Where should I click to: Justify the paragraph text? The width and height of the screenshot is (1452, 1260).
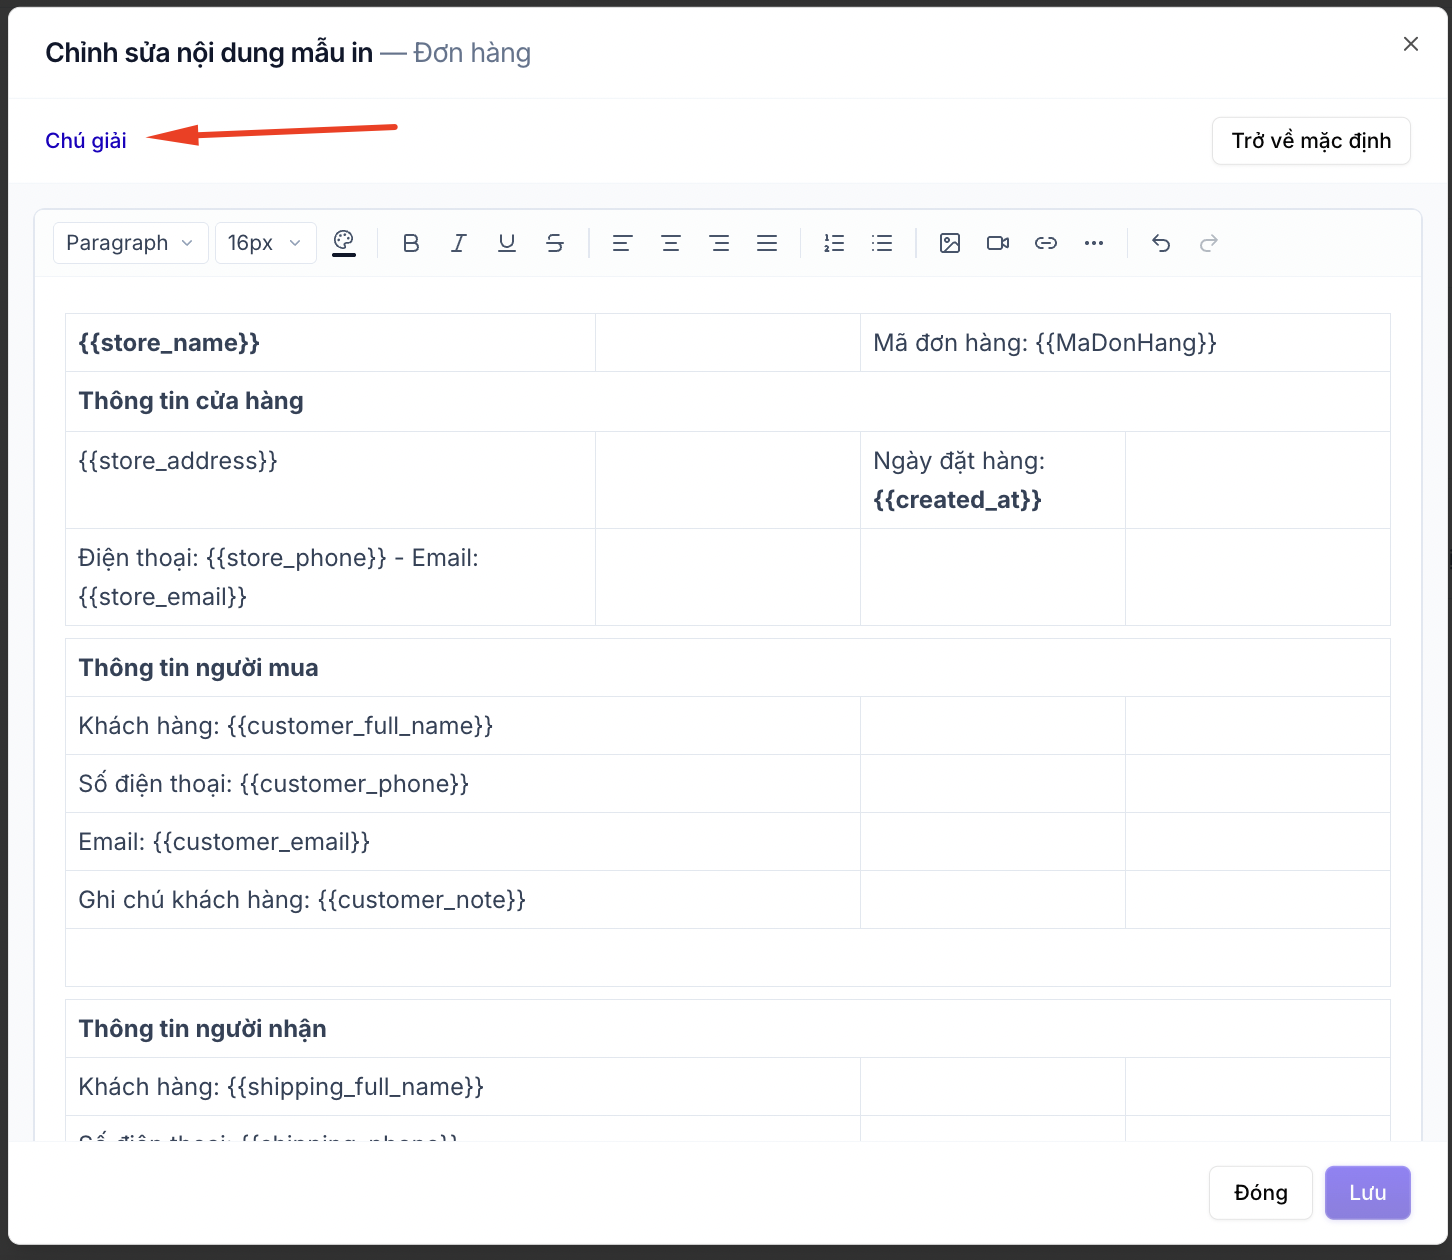767,243
